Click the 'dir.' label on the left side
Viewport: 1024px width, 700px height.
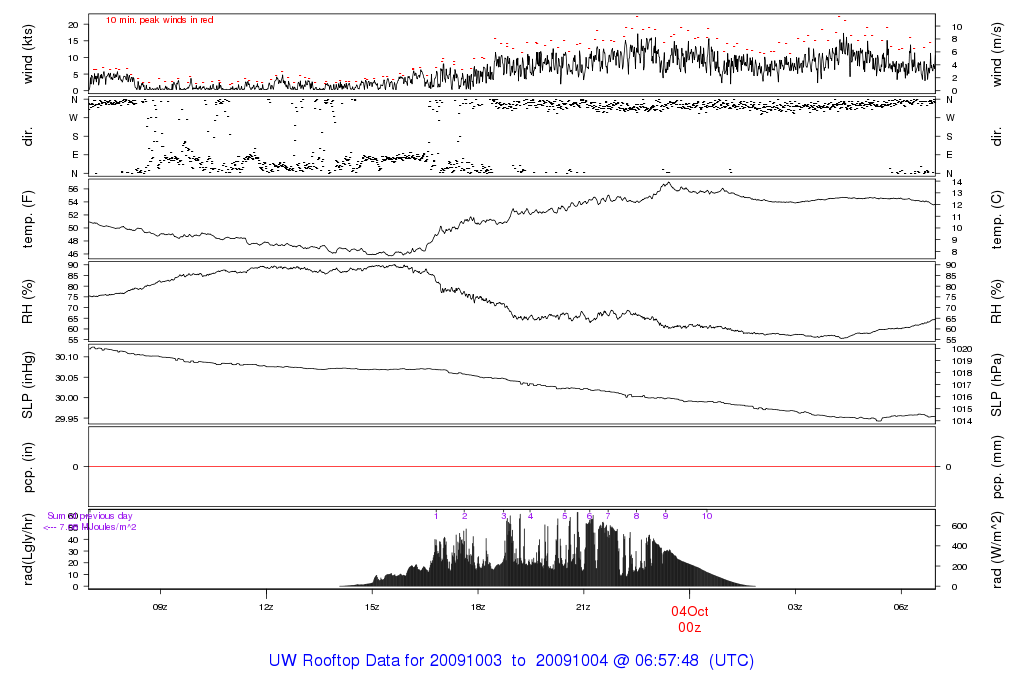27,136
